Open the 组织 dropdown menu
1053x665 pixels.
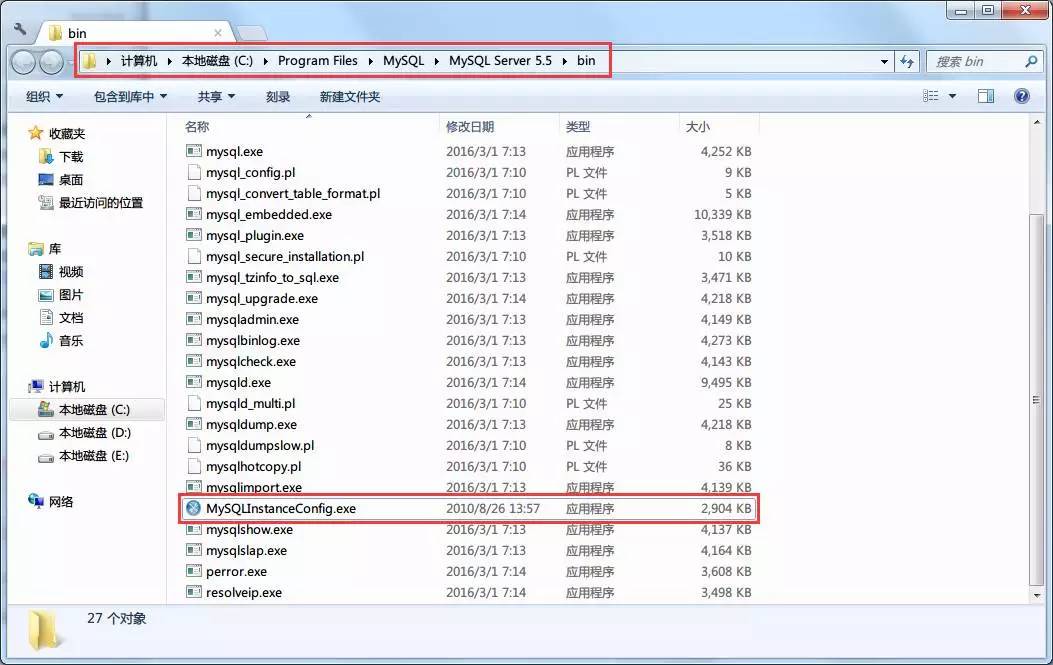pyautogui.click(x=44, y=97)
